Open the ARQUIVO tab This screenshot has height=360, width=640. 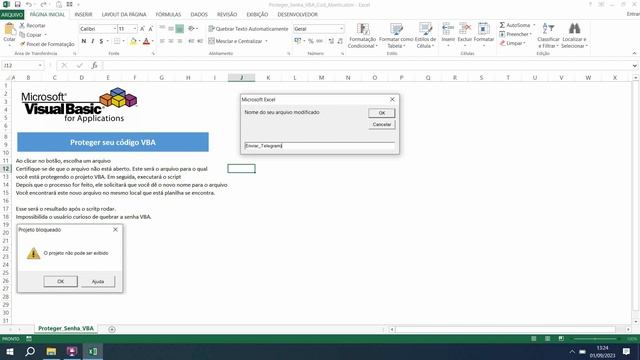(12, 15)
